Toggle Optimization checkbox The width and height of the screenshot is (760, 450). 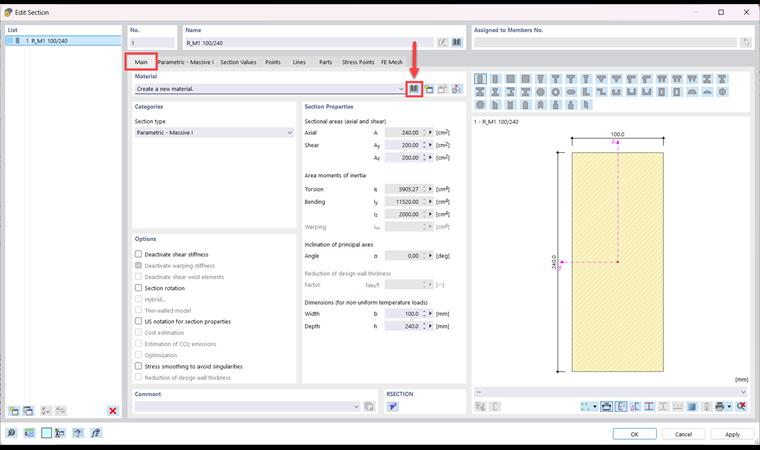pyautogui.click(x=139, y=354)
